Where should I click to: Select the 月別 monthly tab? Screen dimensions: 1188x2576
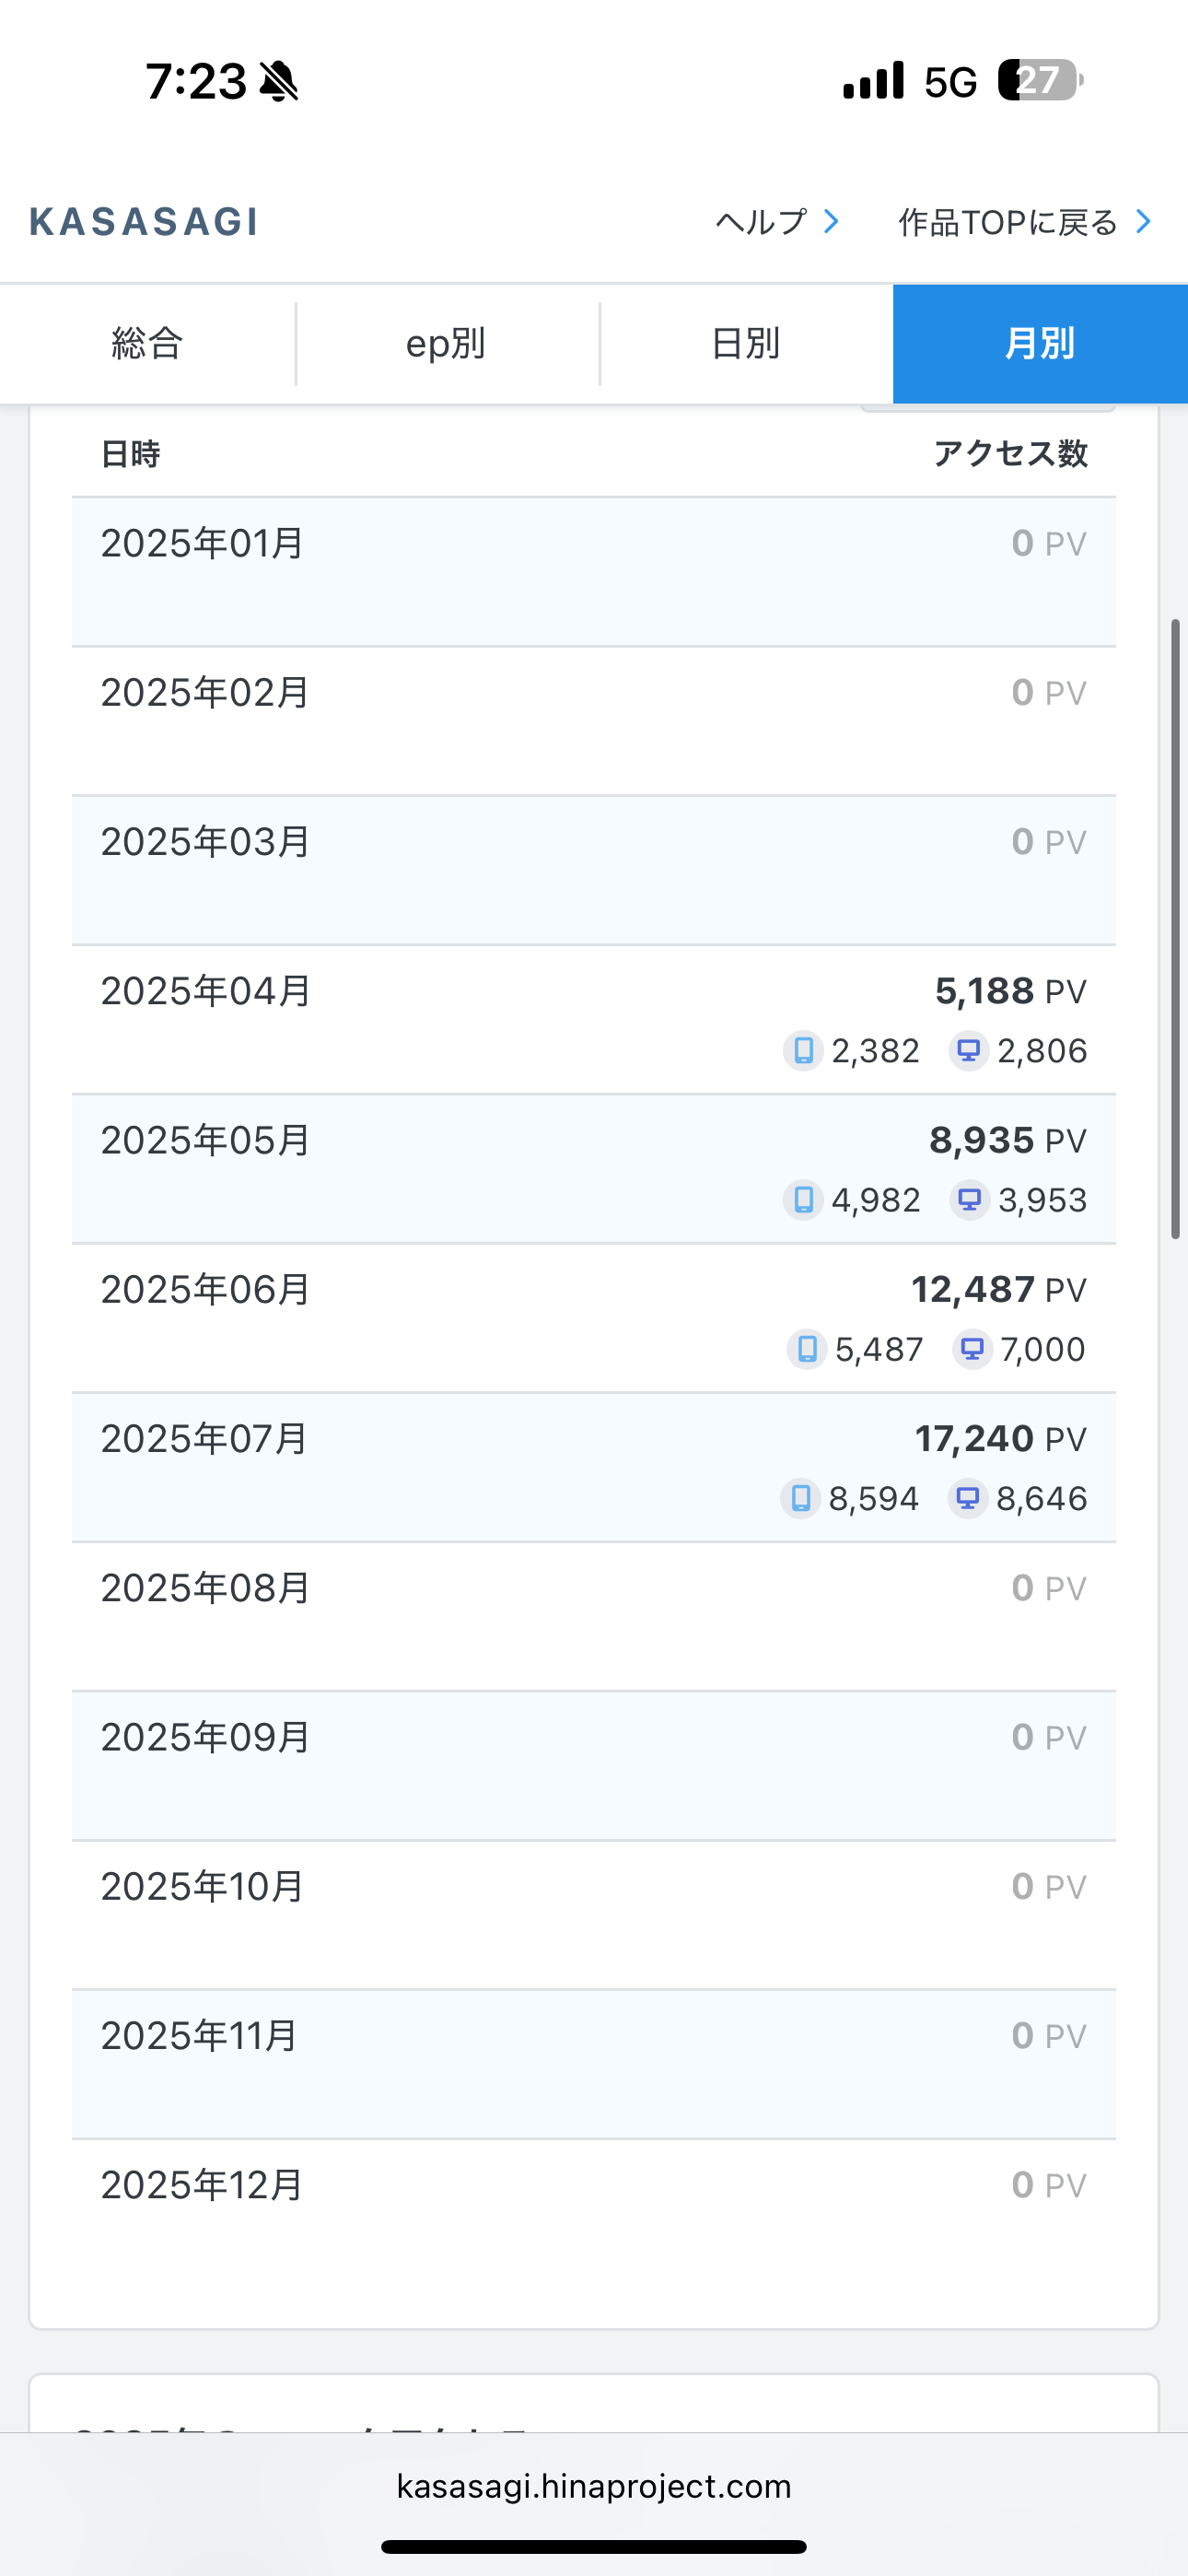pos(1040,344)
